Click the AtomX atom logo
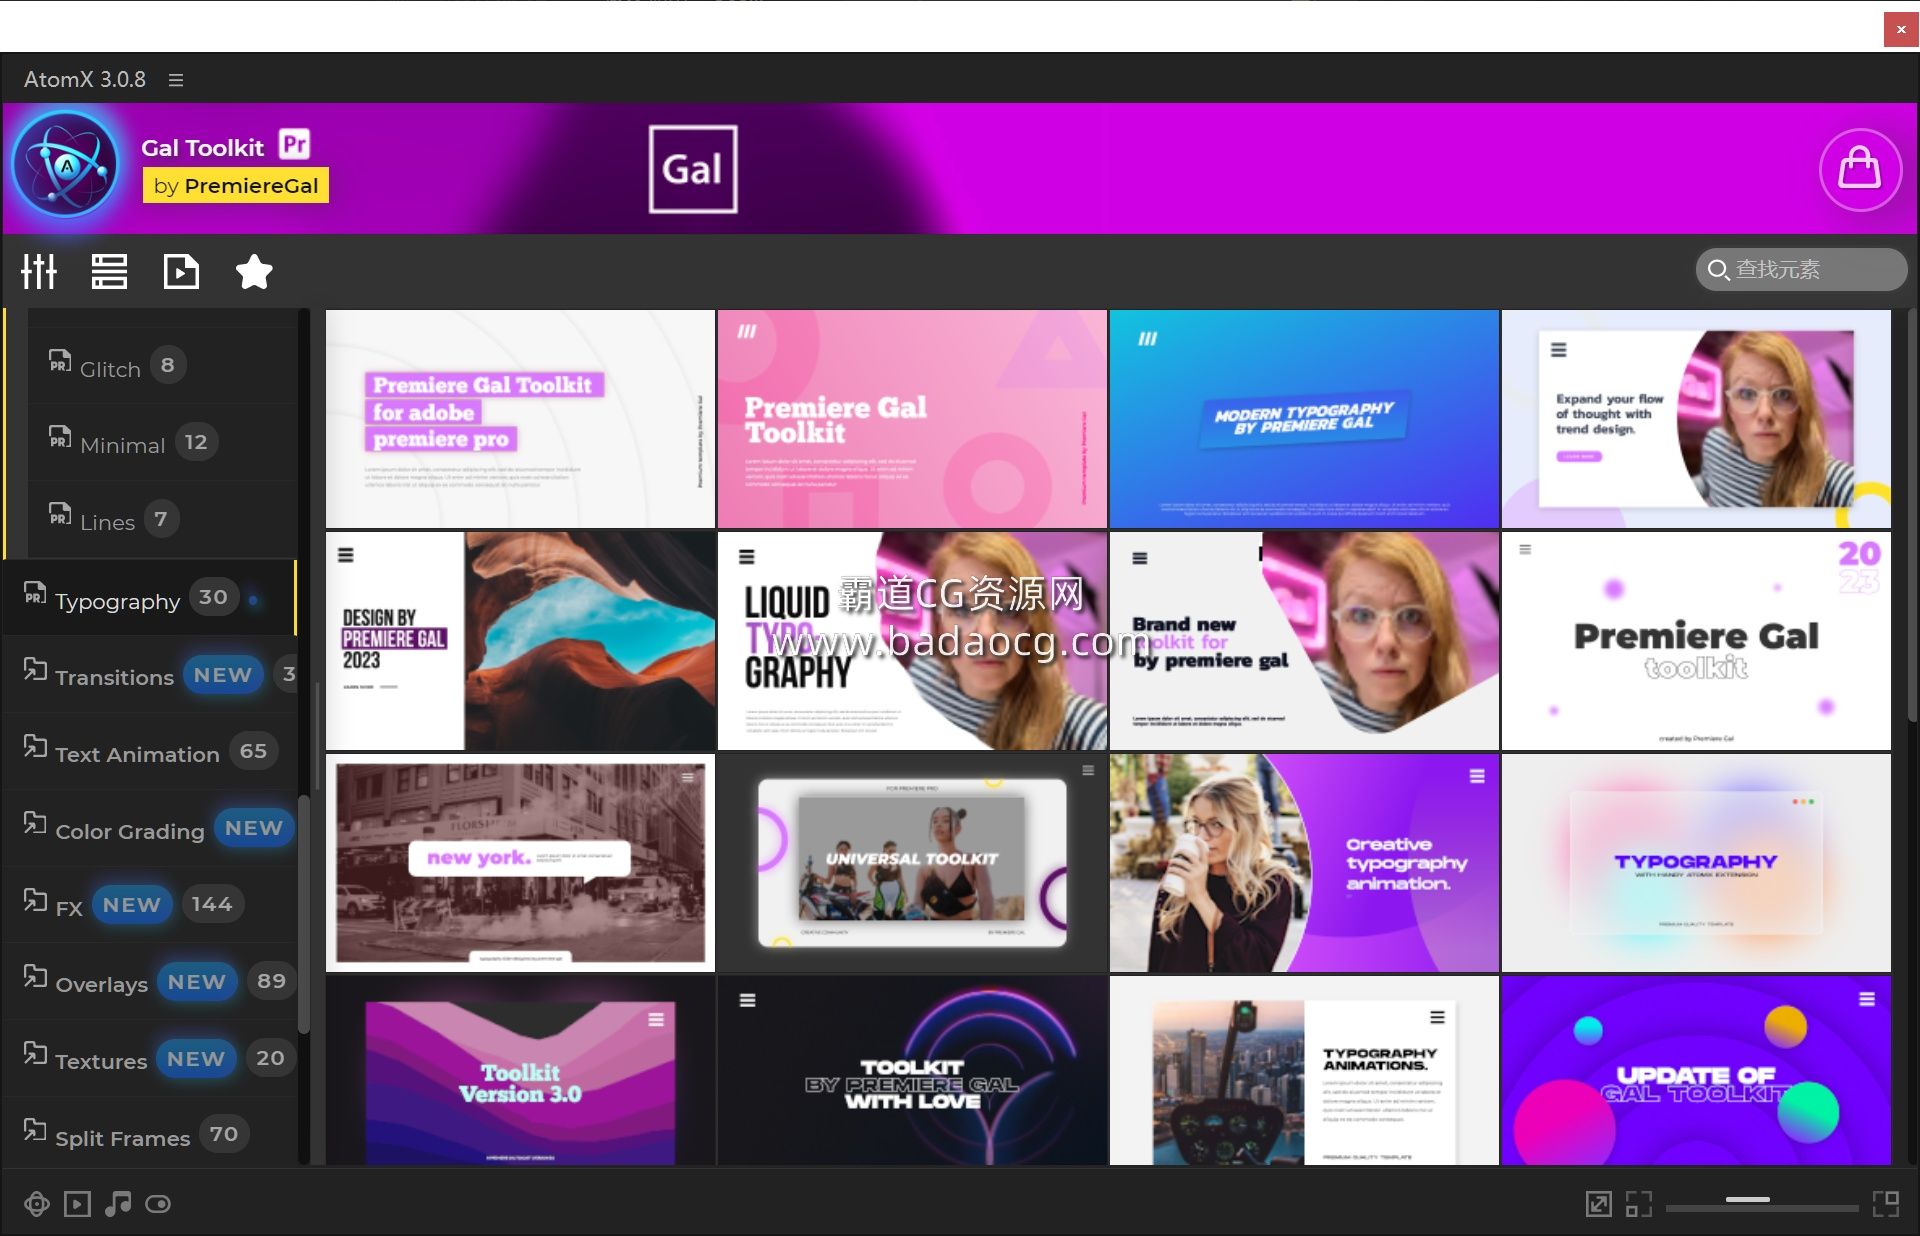The width and height of the screenshot is (1920, 1236). [66, 166]
